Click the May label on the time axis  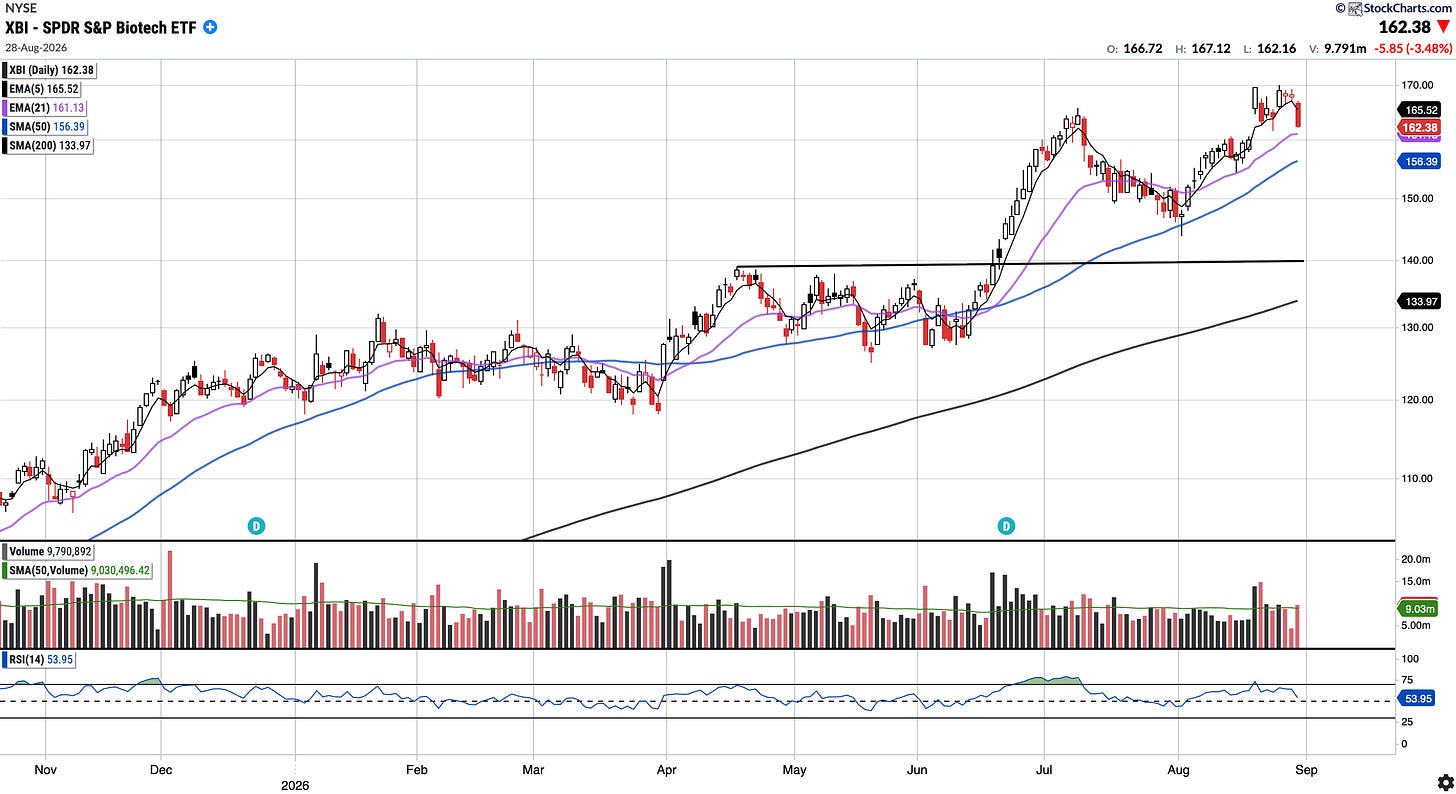[794, 768]
